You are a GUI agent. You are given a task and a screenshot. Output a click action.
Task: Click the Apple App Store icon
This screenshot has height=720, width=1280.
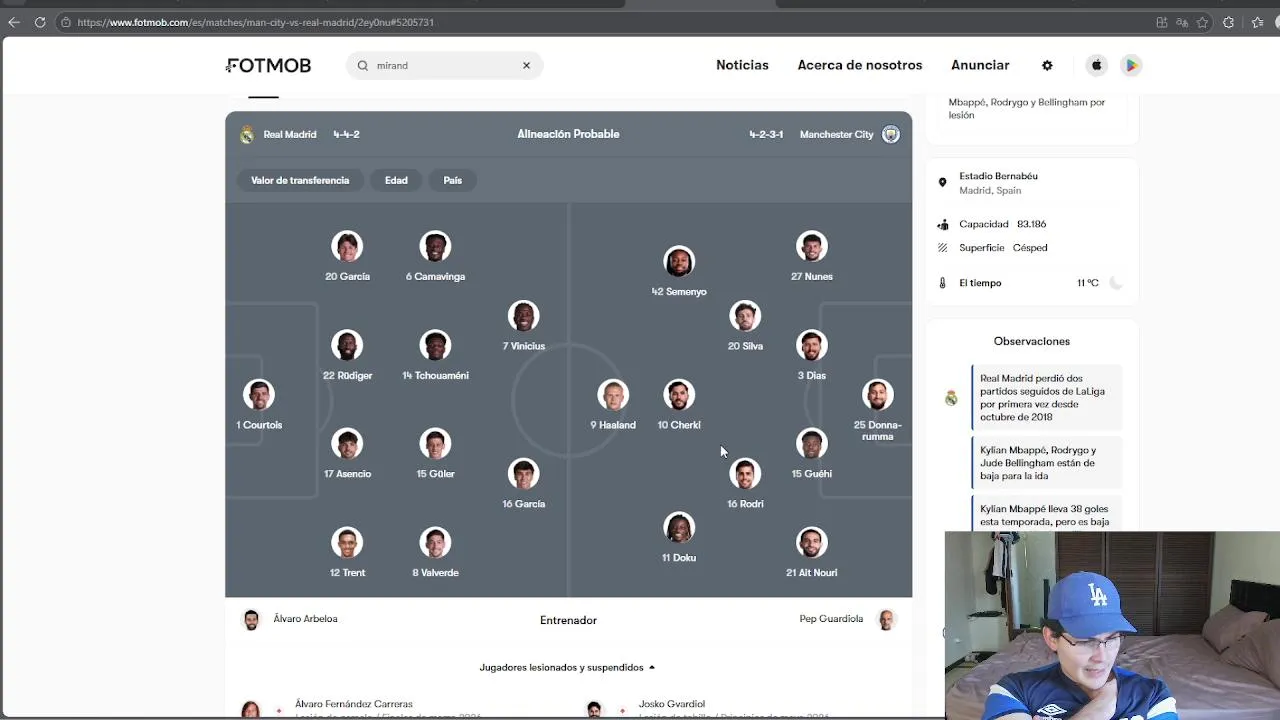click(x=1096, y=65)
